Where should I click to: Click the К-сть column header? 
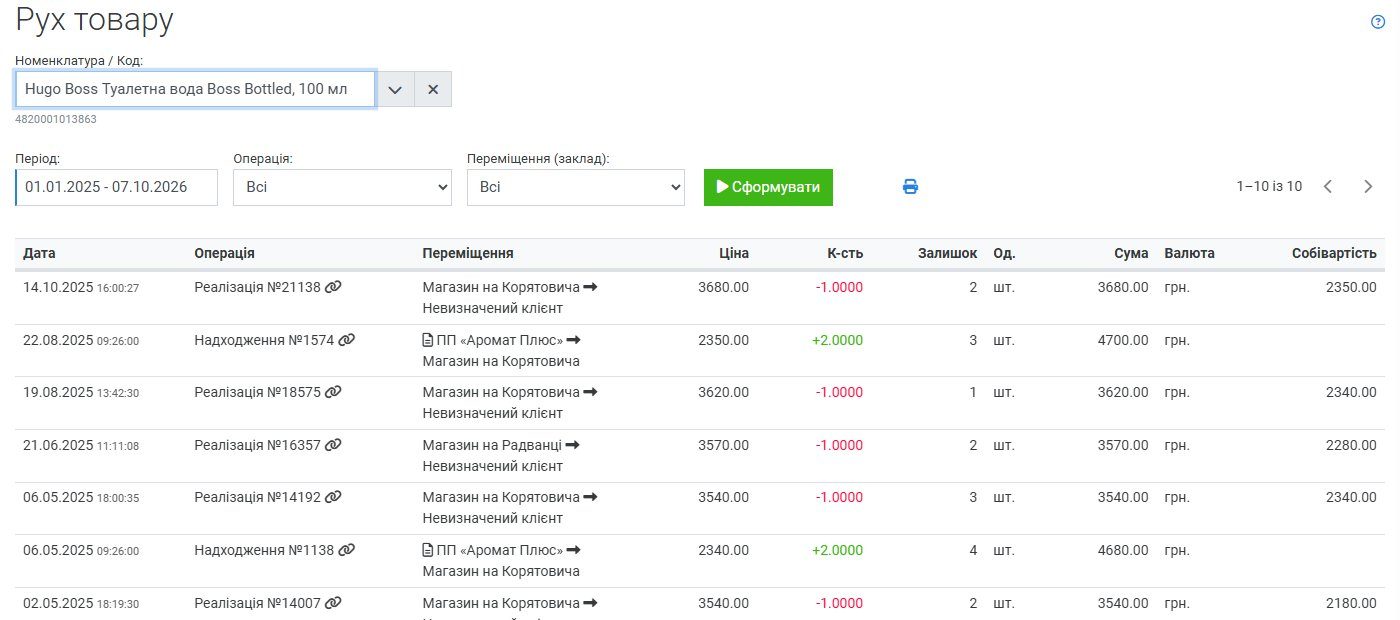pos(845,253)
